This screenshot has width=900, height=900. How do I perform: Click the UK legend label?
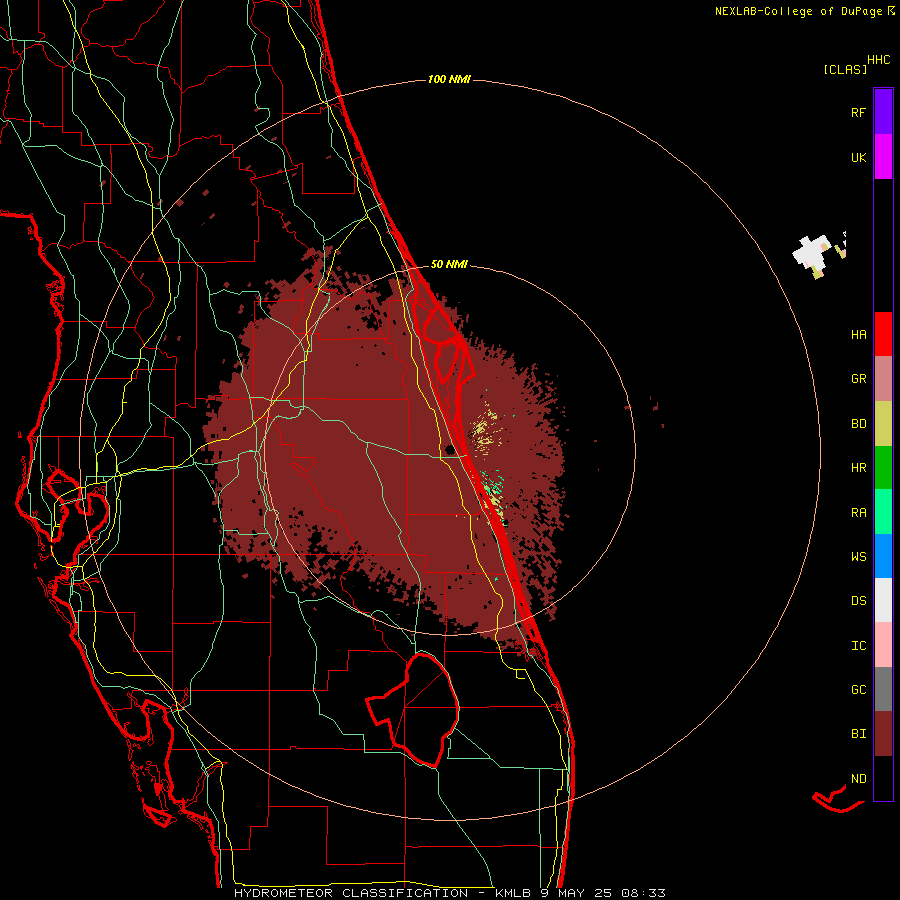click(858, 157)
